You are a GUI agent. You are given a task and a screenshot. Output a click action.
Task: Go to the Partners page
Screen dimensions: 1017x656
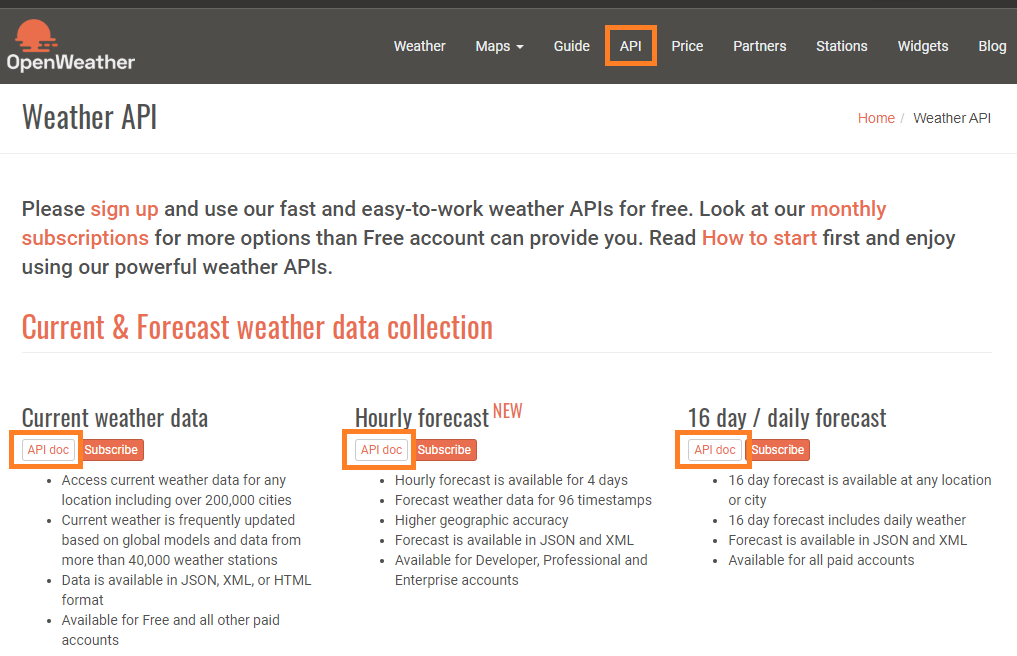click(x=760, y=46)
